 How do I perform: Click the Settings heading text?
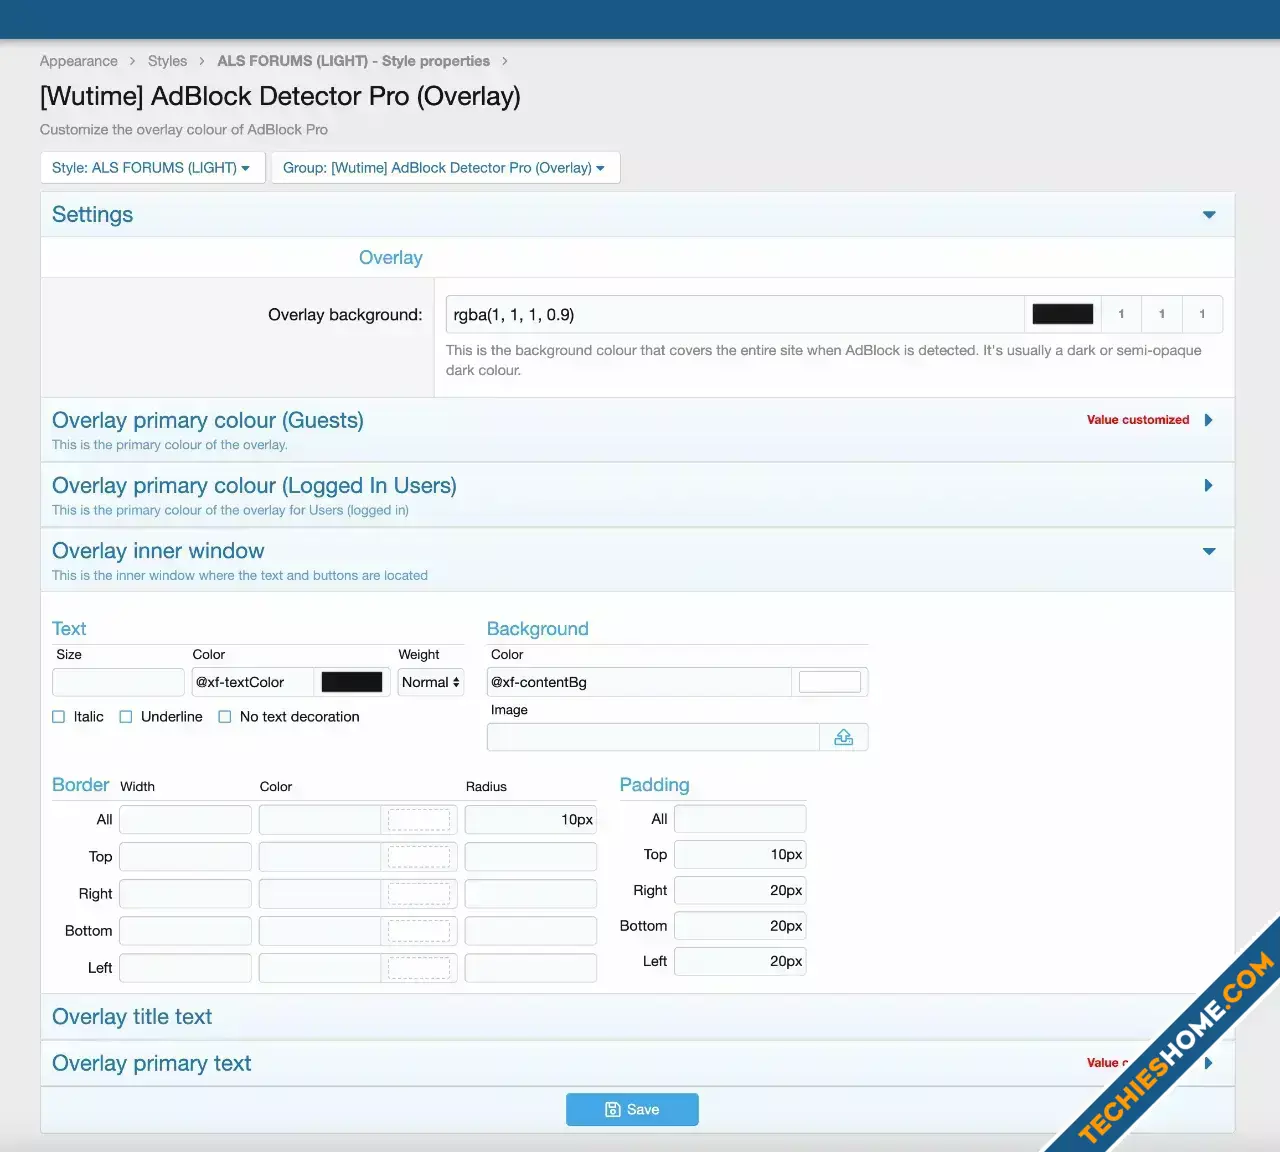click(92, 215)
